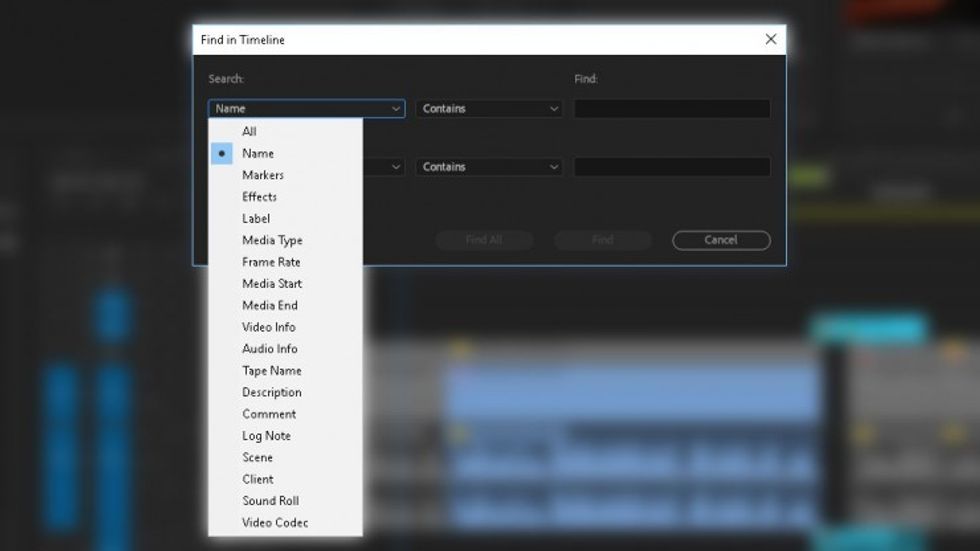This screenshot has height=551, width=980.
Task: Choose Client search option
Action: click(285, 479)
